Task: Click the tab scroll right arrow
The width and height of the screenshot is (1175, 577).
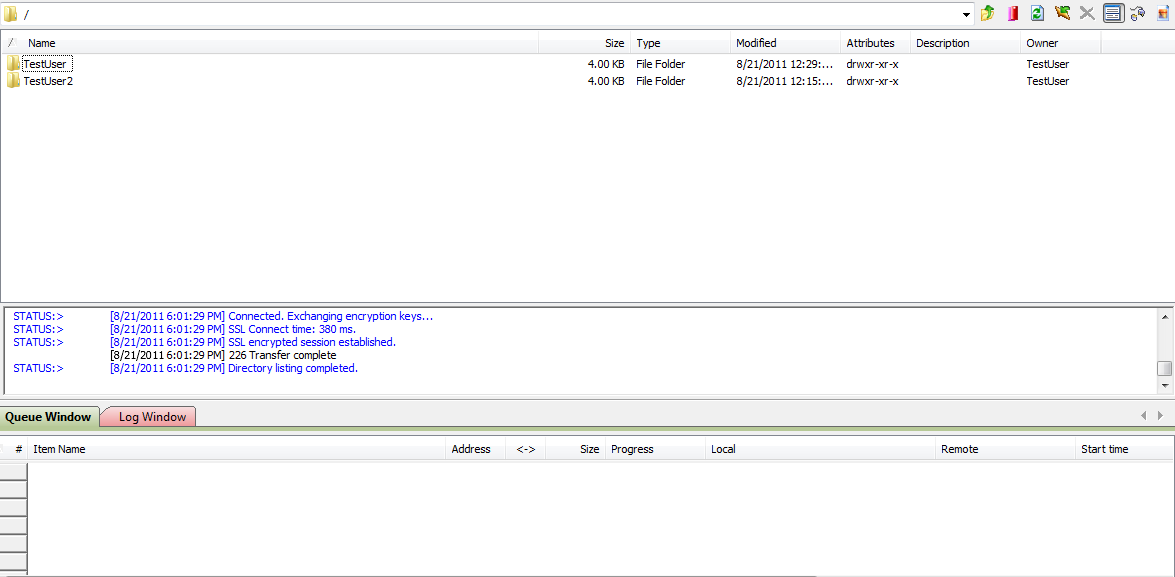Action: click(x=1160, y=415)
